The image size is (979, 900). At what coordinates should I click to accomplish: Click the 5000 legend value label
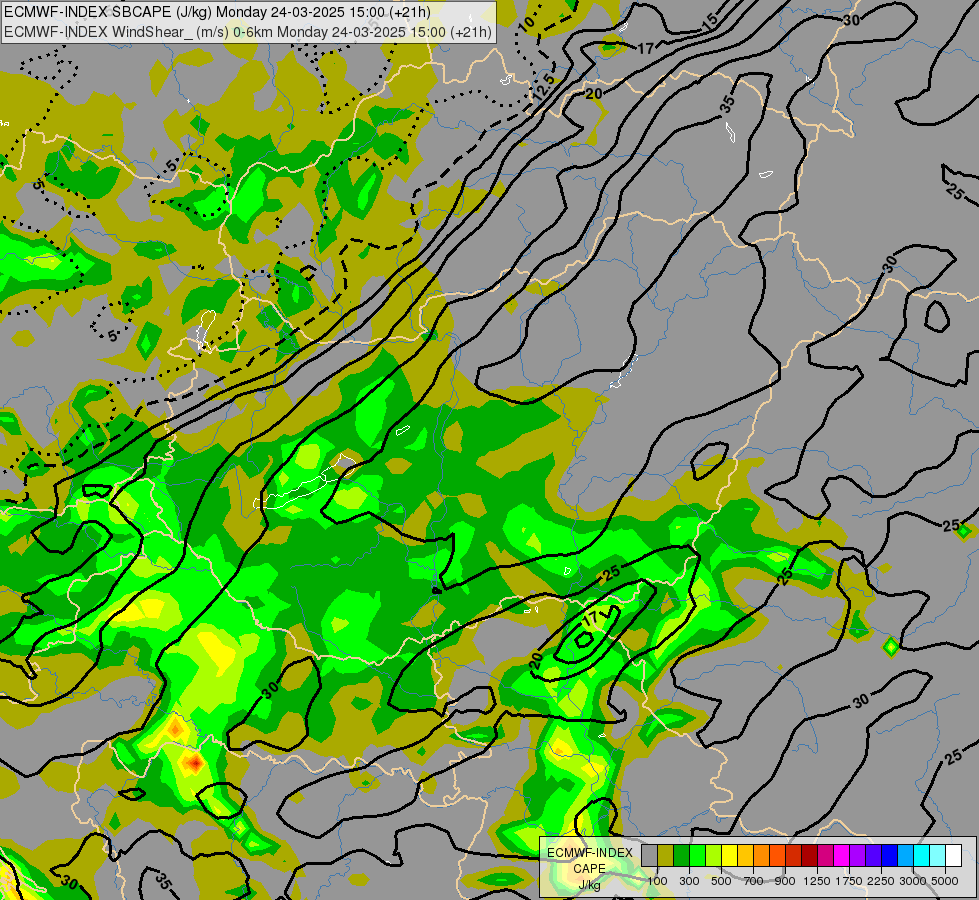945,881
